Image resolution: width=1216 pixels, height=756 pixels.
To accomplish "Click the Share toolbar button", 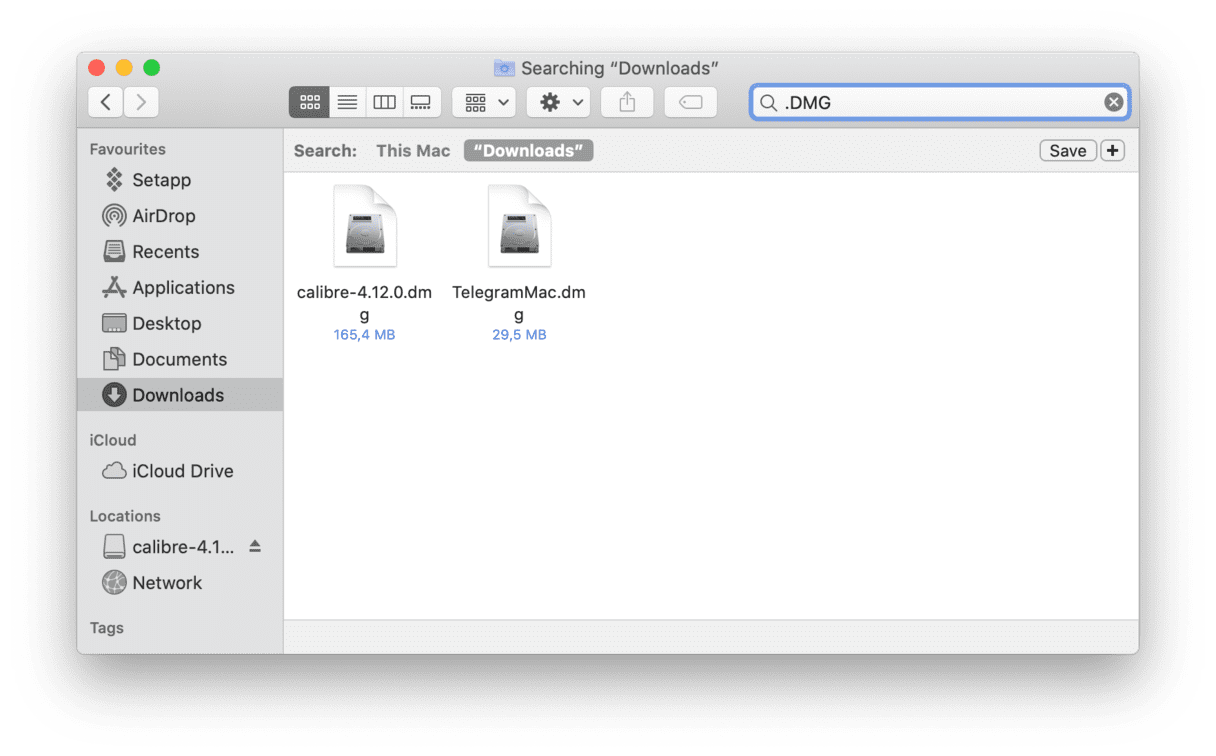I will coord(627,102).
